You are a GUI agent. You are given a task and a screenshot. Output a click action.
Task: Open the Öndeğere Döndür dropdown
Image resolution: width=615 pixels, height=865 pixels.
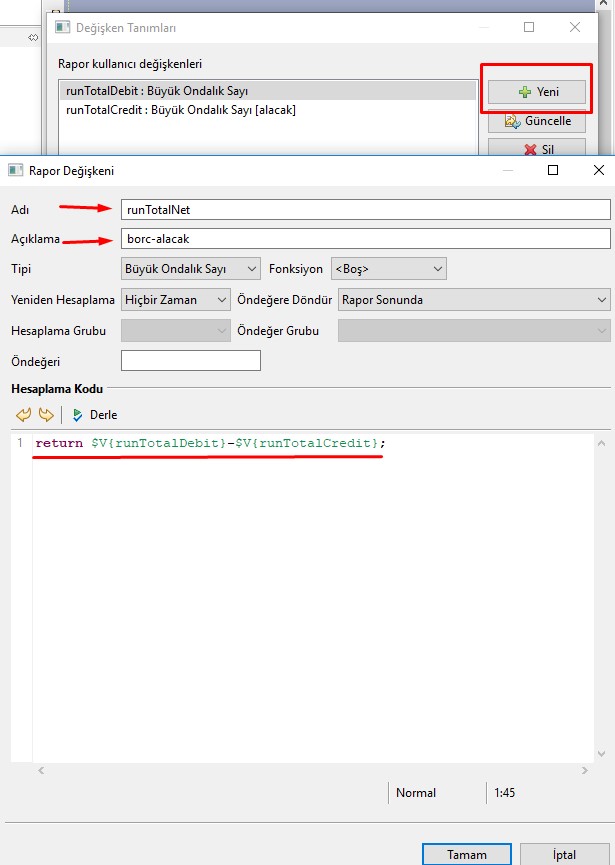(473, 299)
